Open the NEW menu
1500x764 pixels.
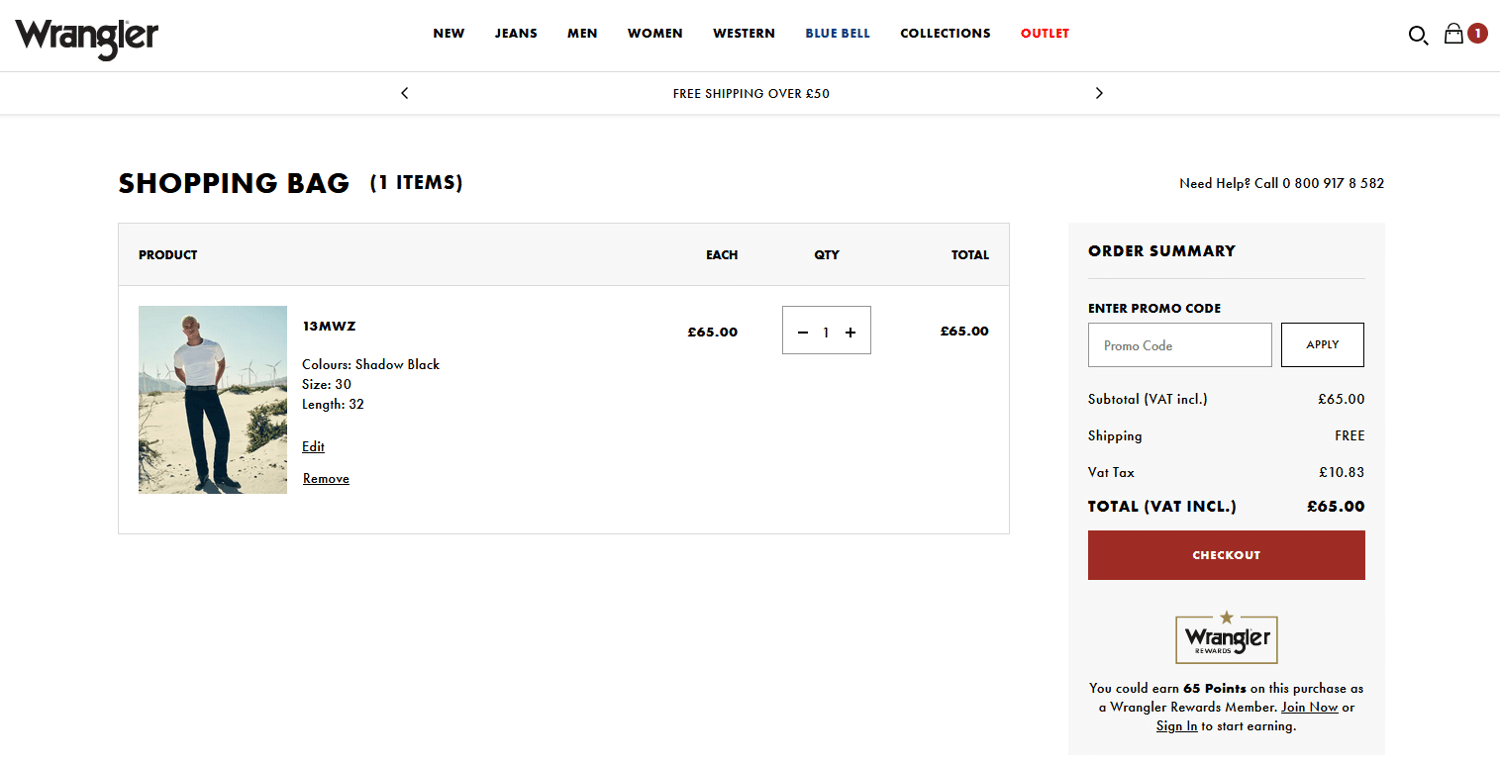coord(449,33)
